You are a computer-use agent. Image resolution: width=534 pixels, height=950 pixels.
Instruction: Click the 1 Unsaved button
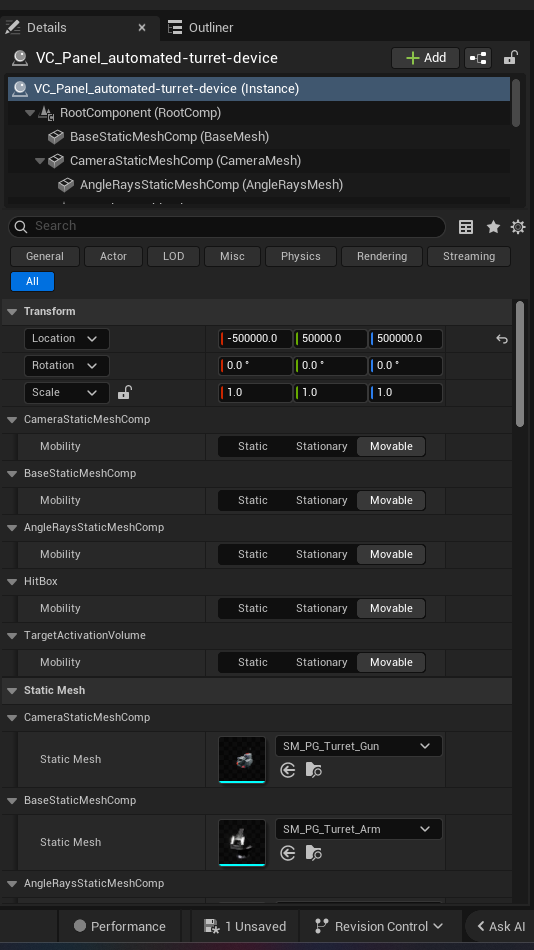click(245, 926)
